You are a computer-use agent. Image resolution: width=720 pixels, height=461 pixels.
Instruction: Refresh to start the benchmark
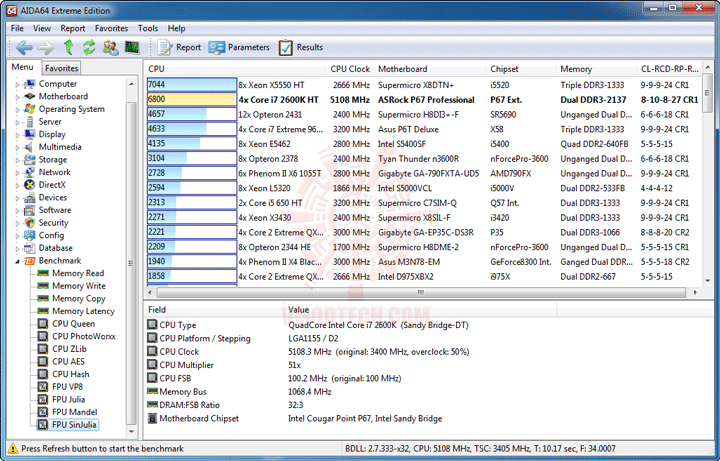click(x=89, y=47)
